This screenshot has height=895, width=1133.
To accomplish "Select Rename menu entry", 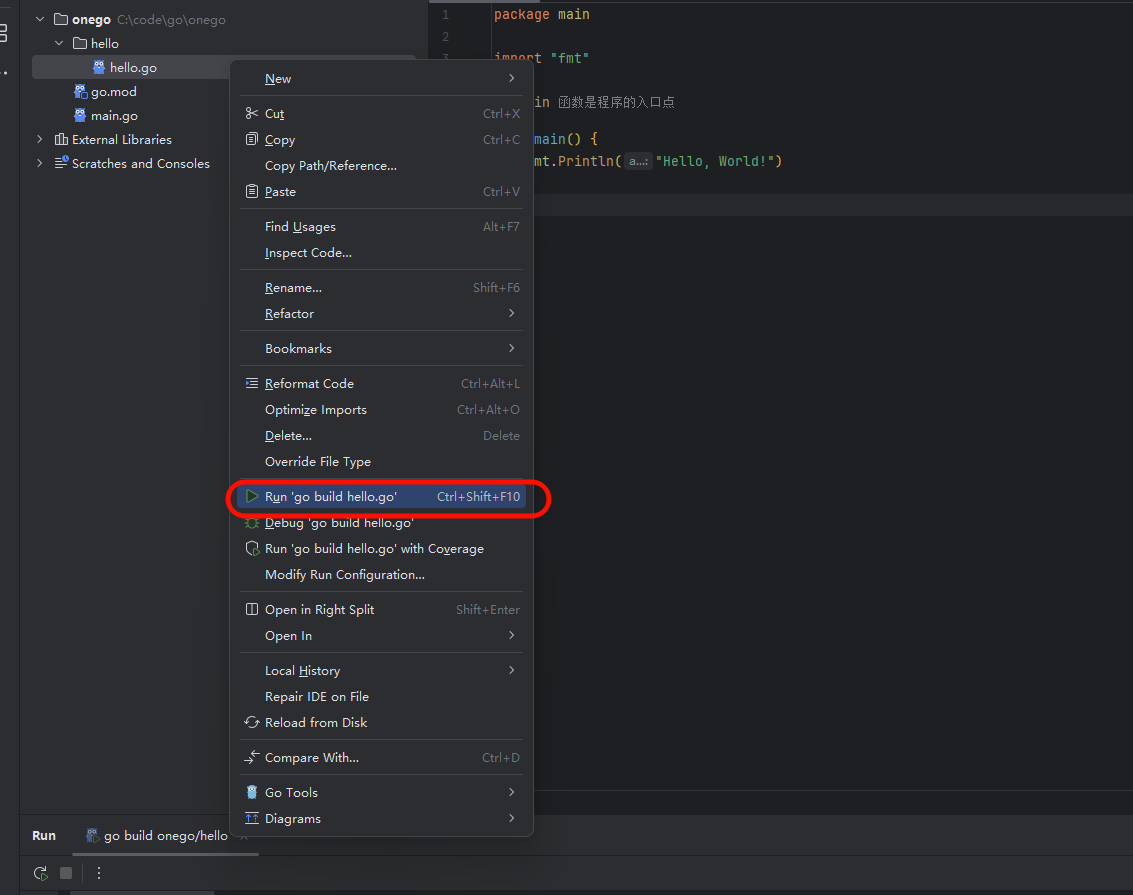I will (382, 287).
